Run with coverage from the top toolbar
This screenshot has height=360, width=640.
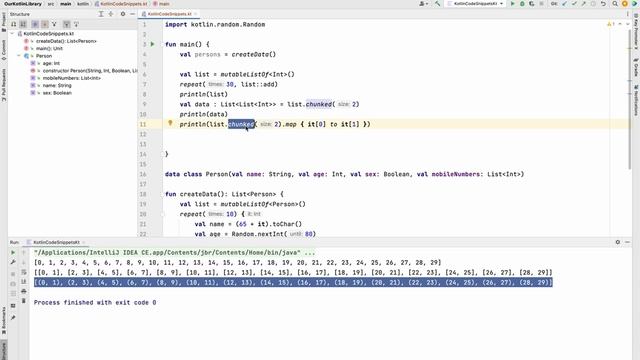click(x=531, y=4)
